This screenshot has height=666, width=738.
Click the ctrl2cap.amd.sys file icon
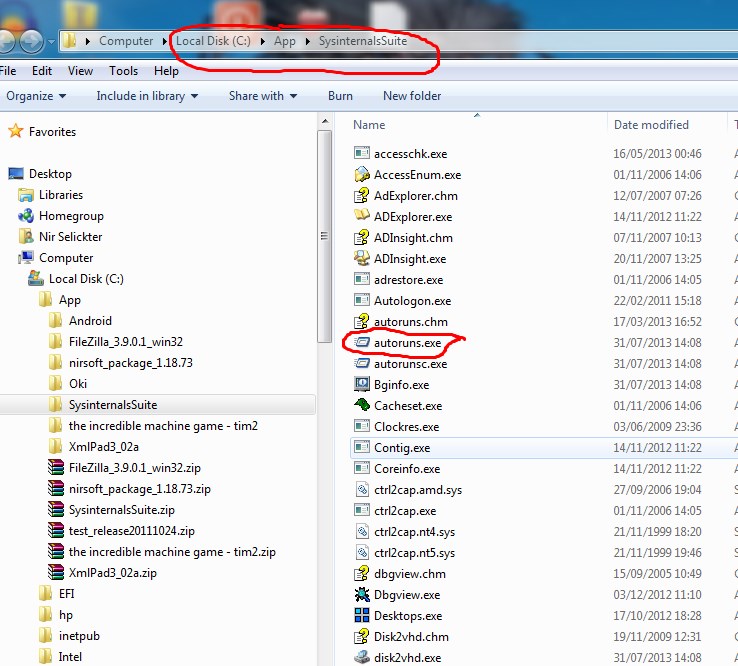pyautogui.click(x=361, y=489)
